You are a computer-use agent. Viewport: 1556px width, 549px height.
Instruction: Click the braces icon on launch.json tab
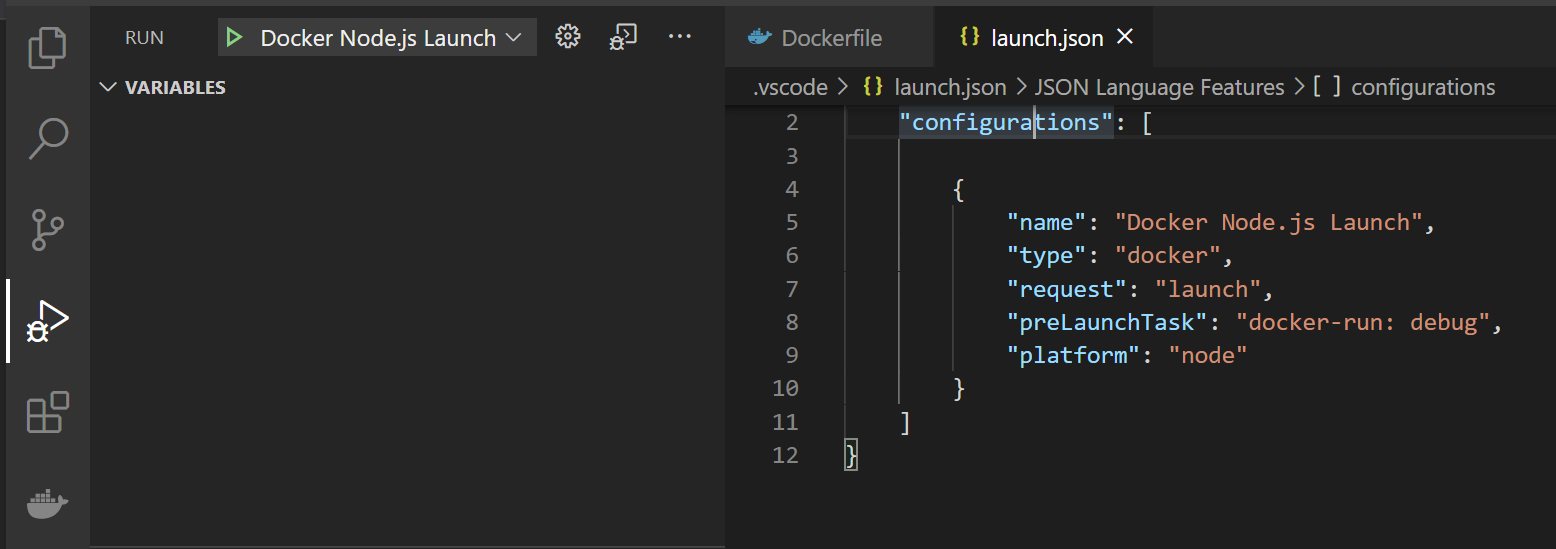(968, 38)
